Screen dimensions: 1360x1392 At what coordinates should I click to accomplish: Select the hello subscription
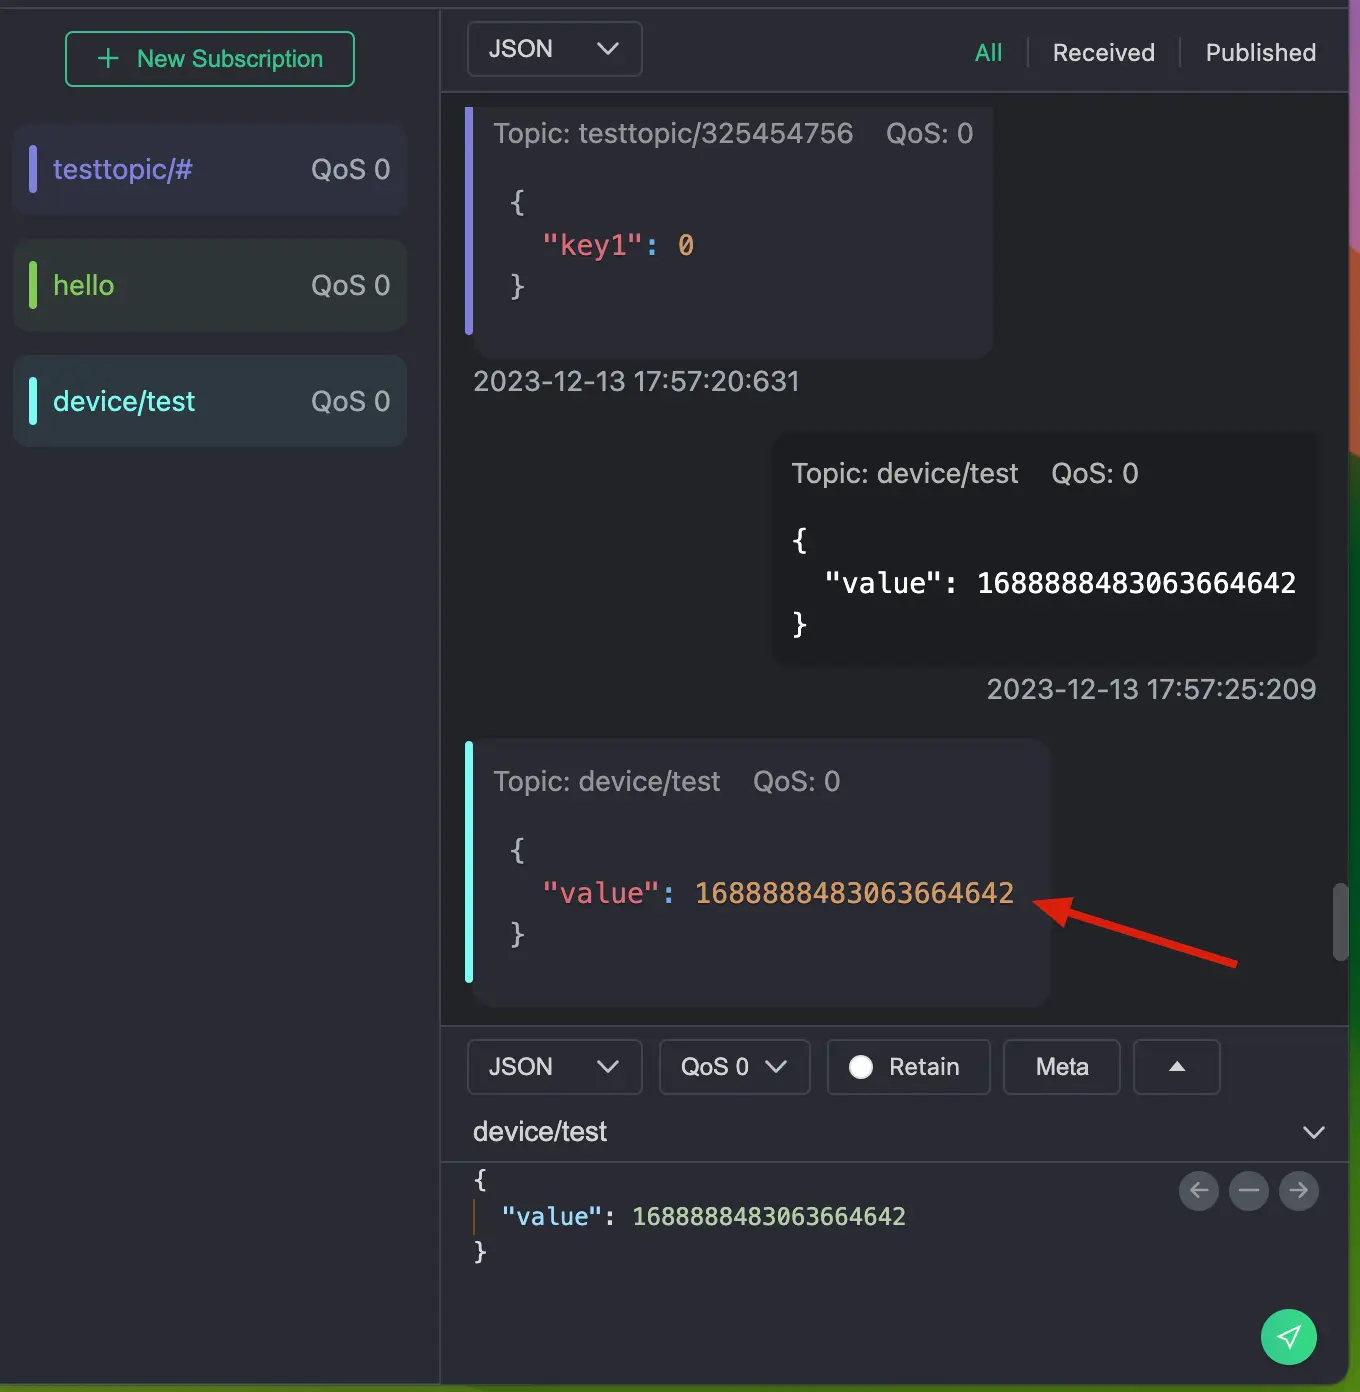point(210,285)
